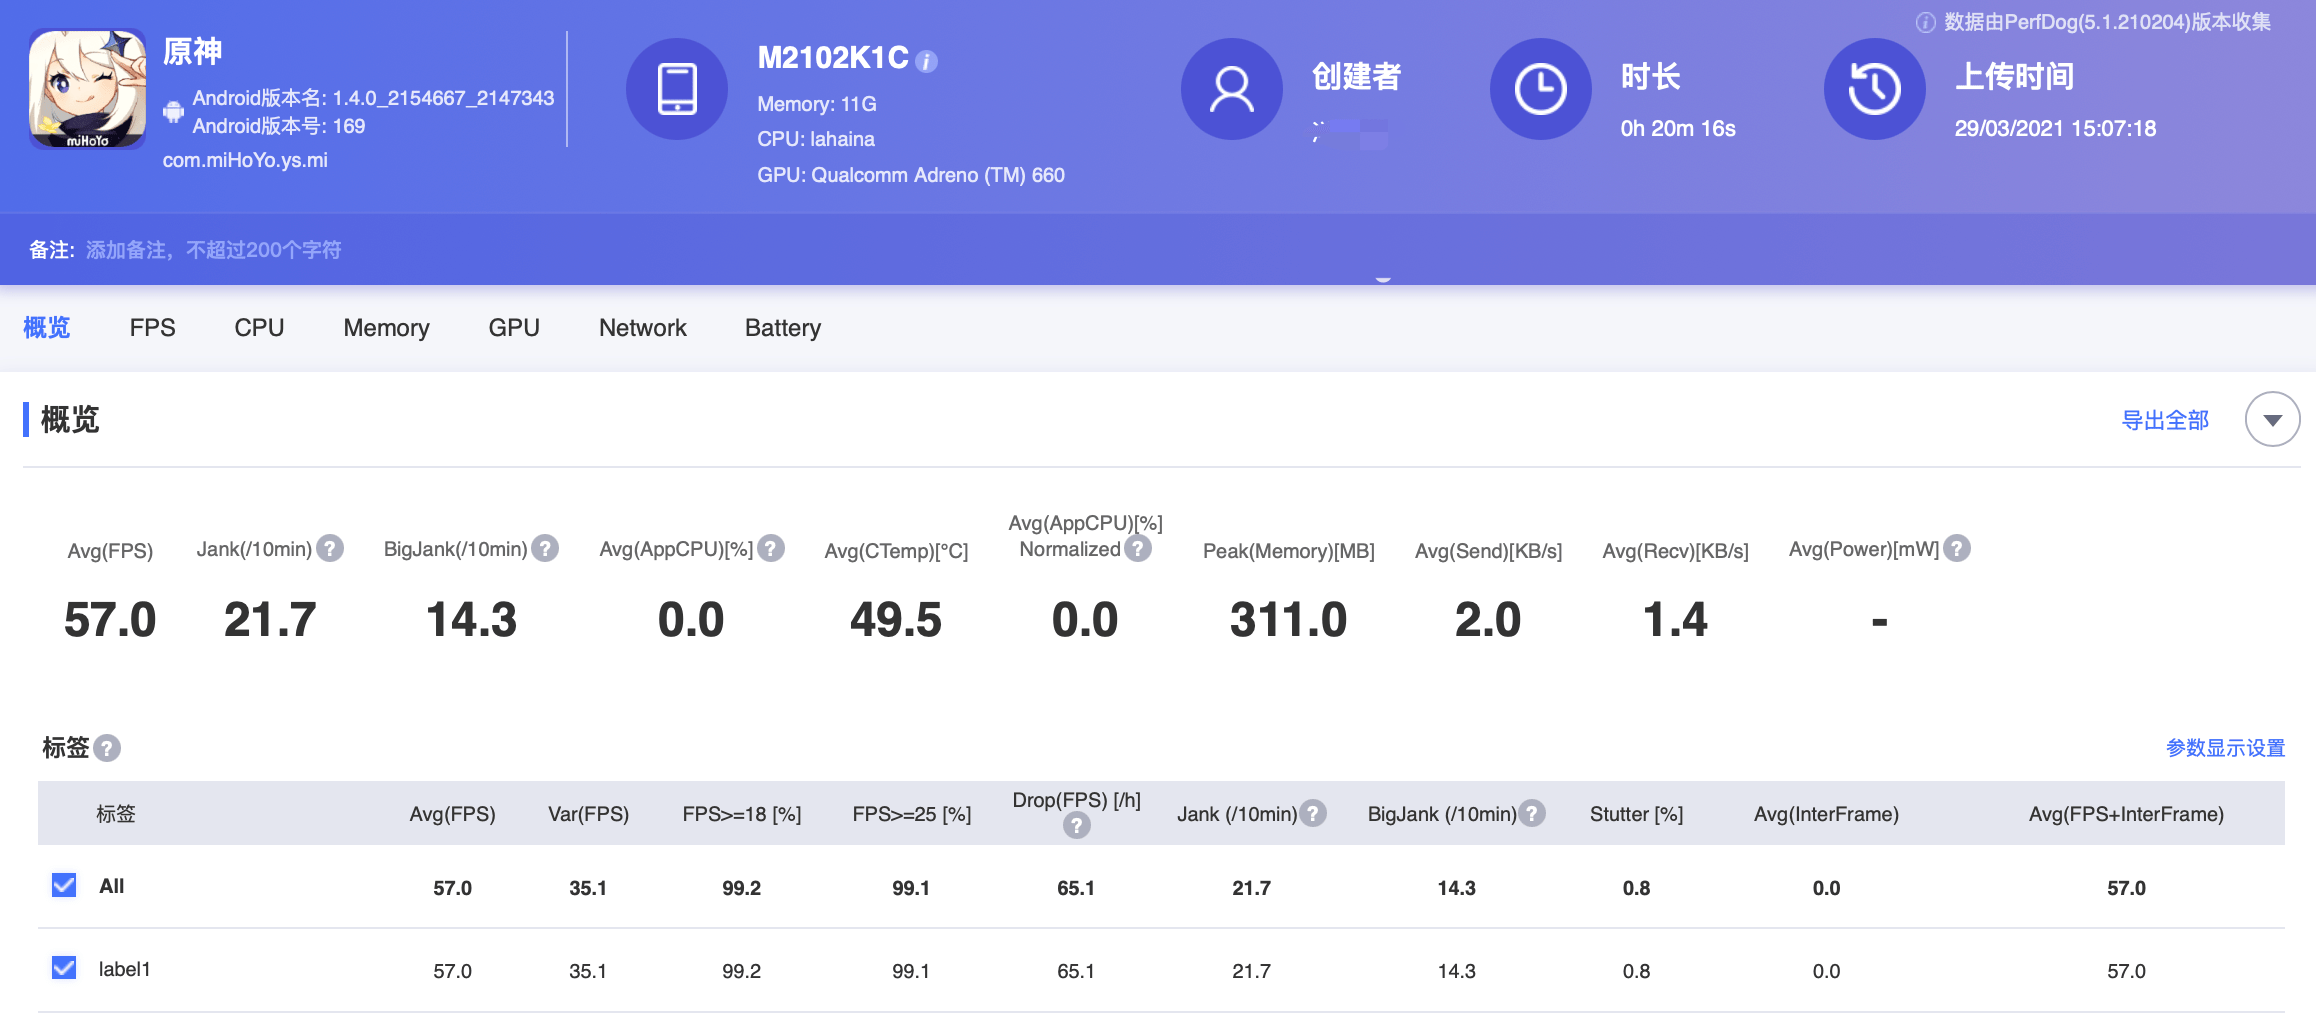This screenshot has width=2316, height=1024.
Task: Click the label1 row name
Action: (x=124, y=969)
